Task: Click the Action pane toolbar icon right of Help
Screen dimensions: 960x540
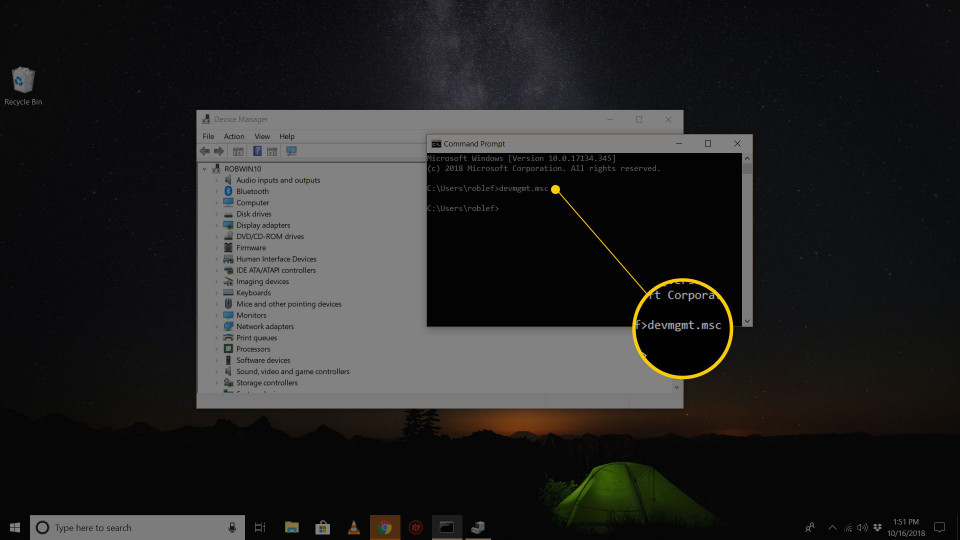Action: [272, 151]
